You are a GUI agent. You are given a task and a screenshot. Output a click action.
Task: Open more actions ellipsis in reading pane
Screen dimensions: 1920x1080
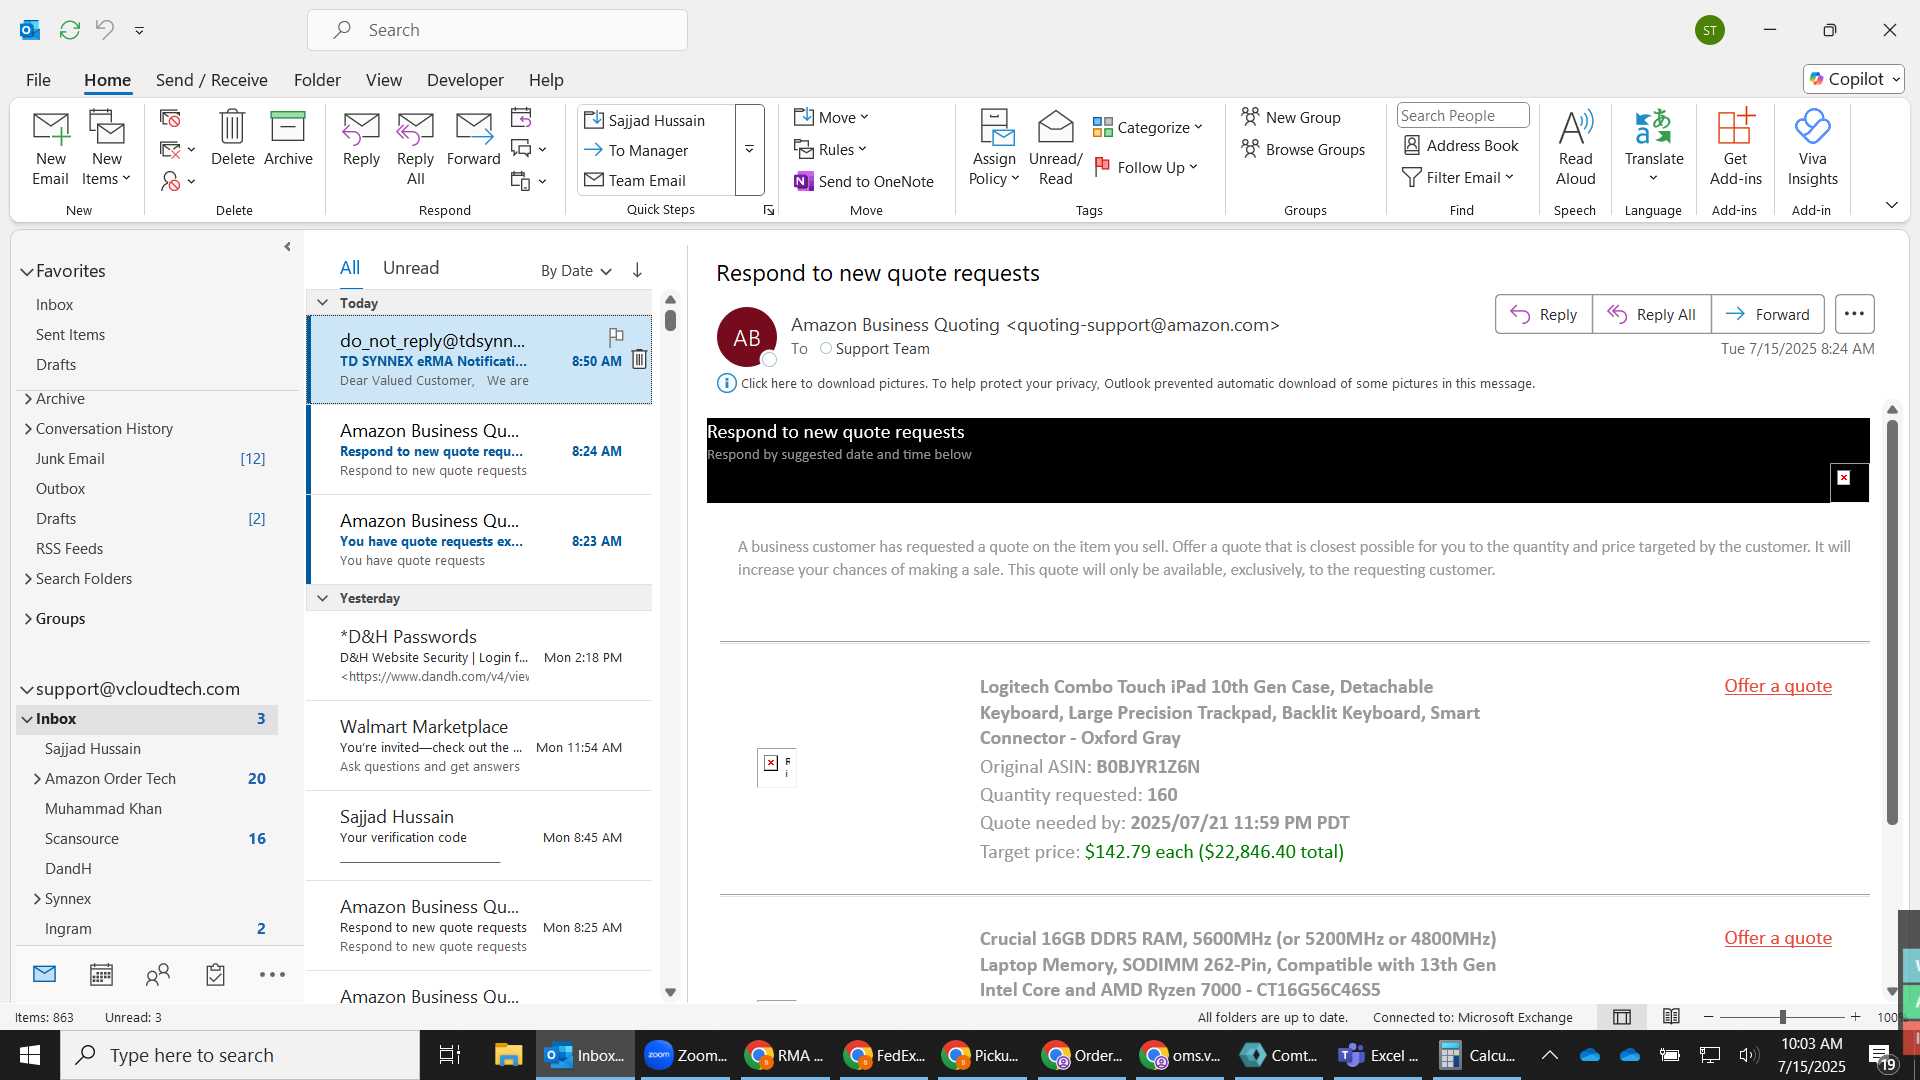tap(1854, 314)
